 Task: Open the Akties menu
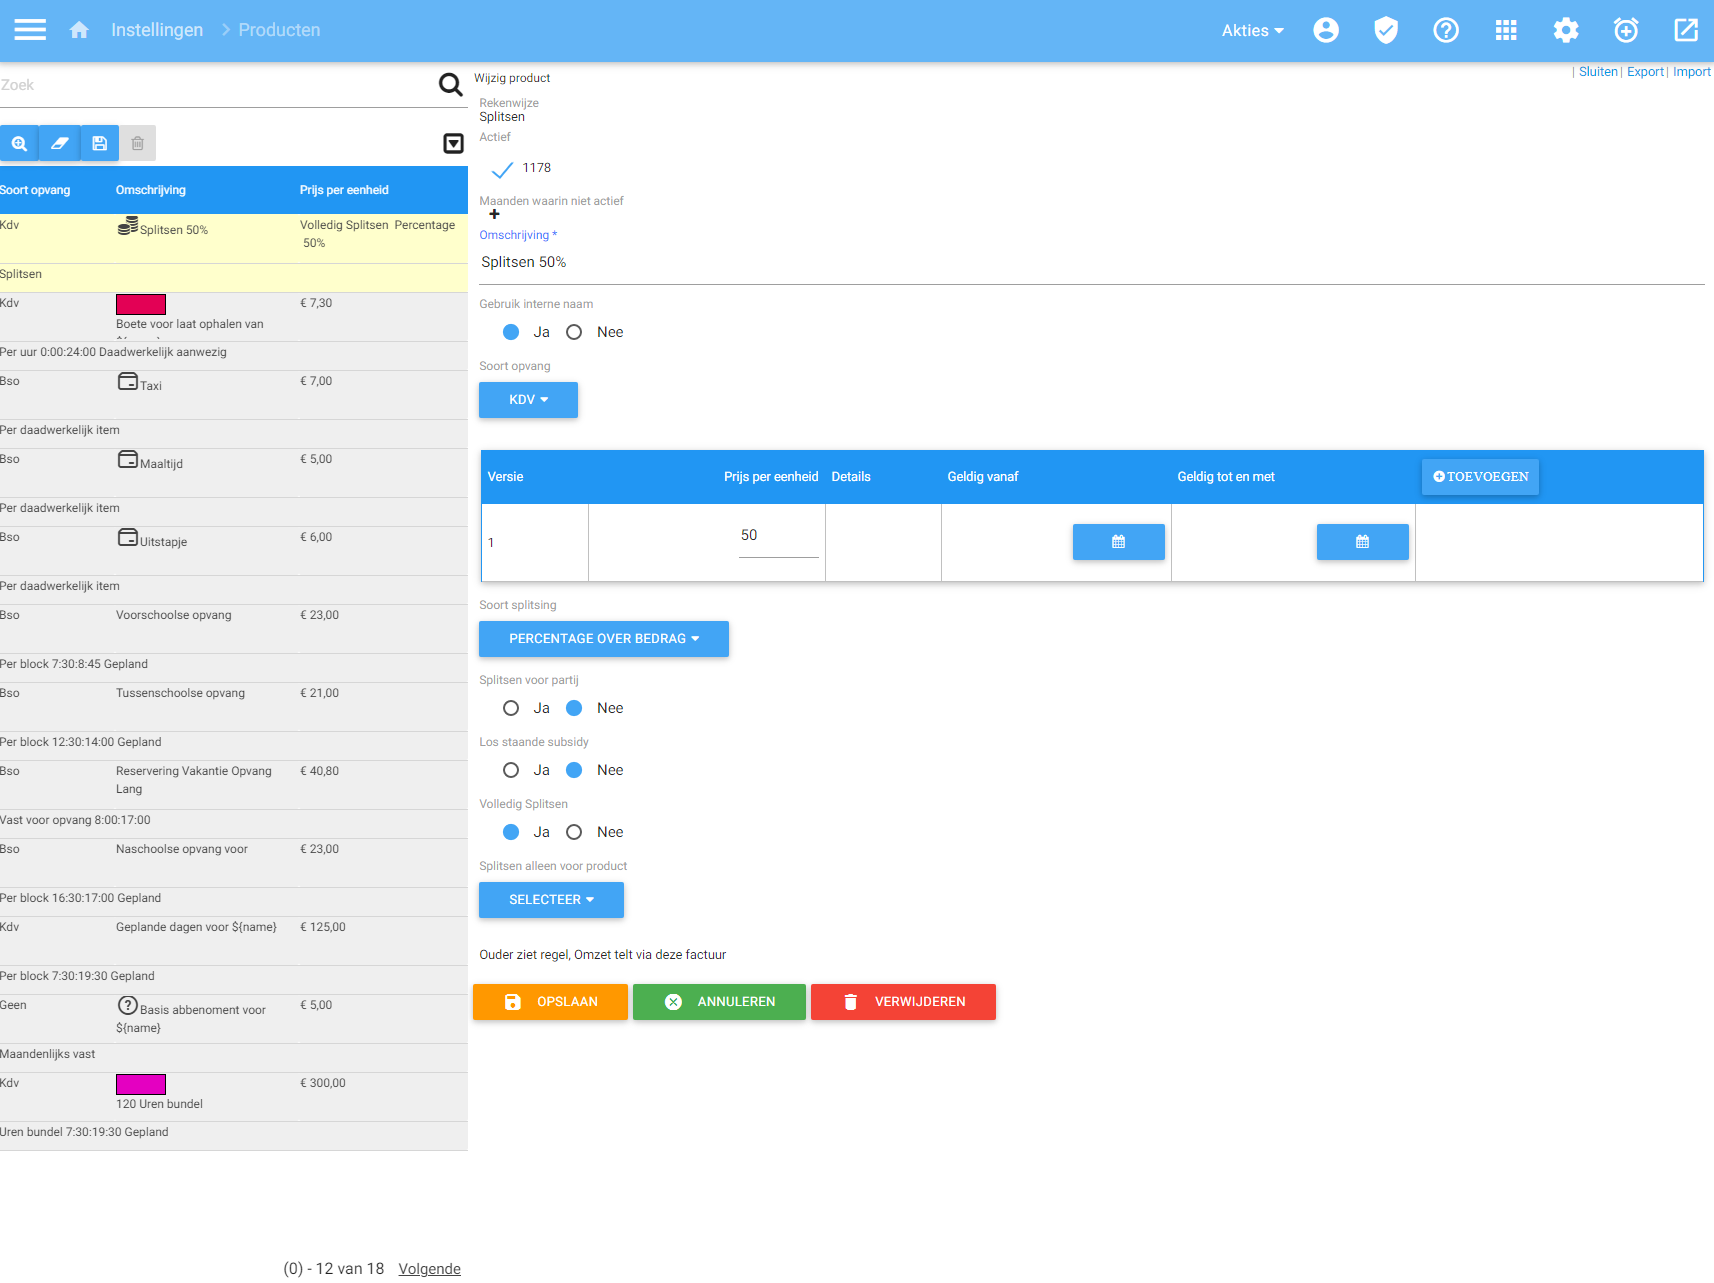click(1252, 30)
